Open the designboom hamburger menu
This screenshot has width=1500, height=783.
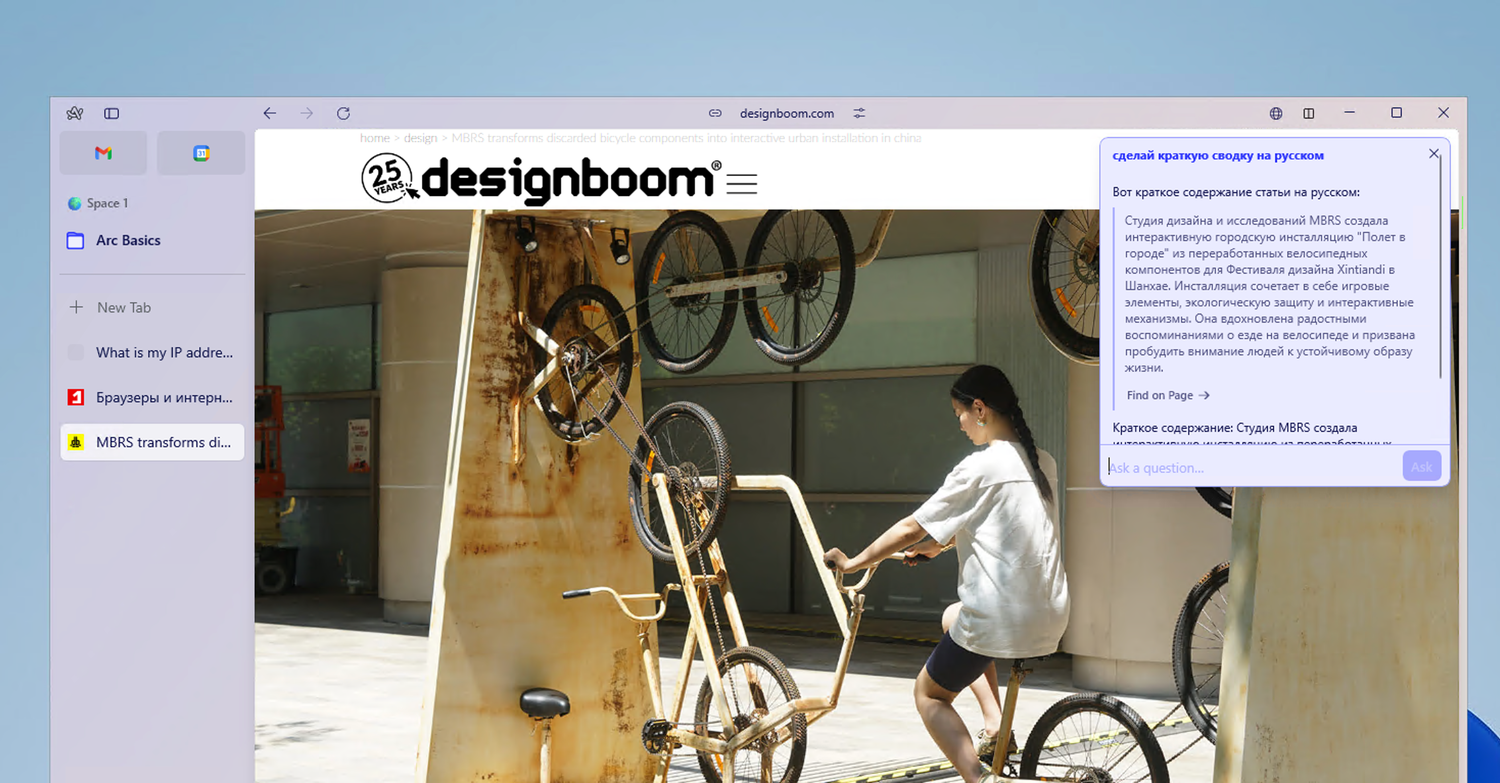(x=742, y=184)
